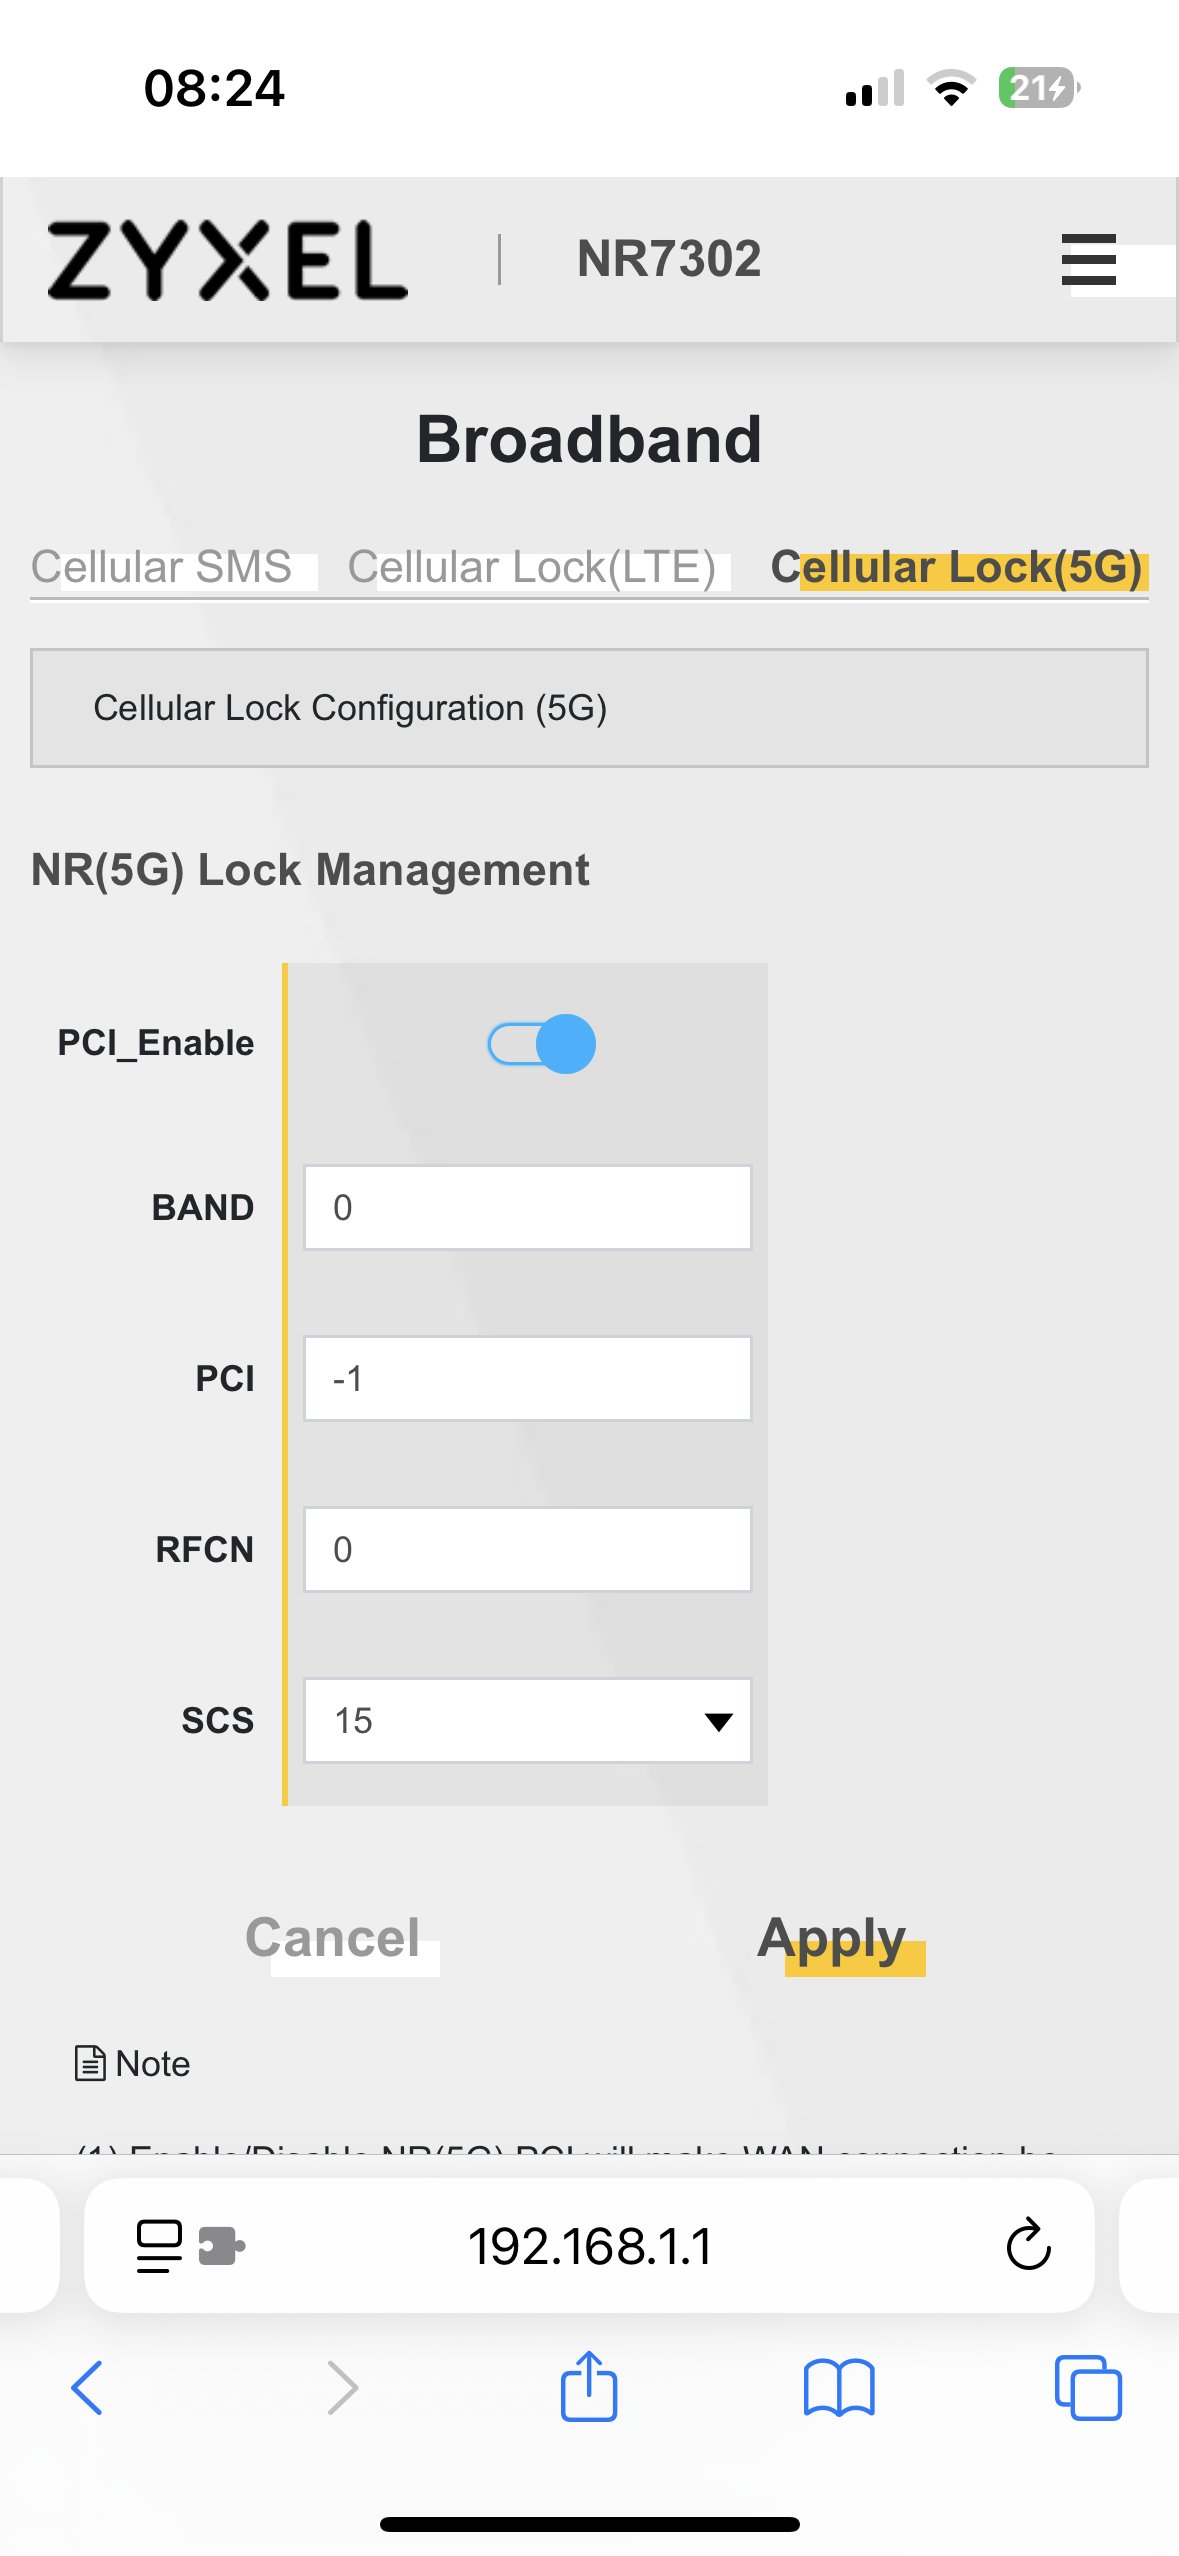The image size is (1179, 2556).
Task: Open the hamburger menu icon
Action: click(x=1088, y=260)
